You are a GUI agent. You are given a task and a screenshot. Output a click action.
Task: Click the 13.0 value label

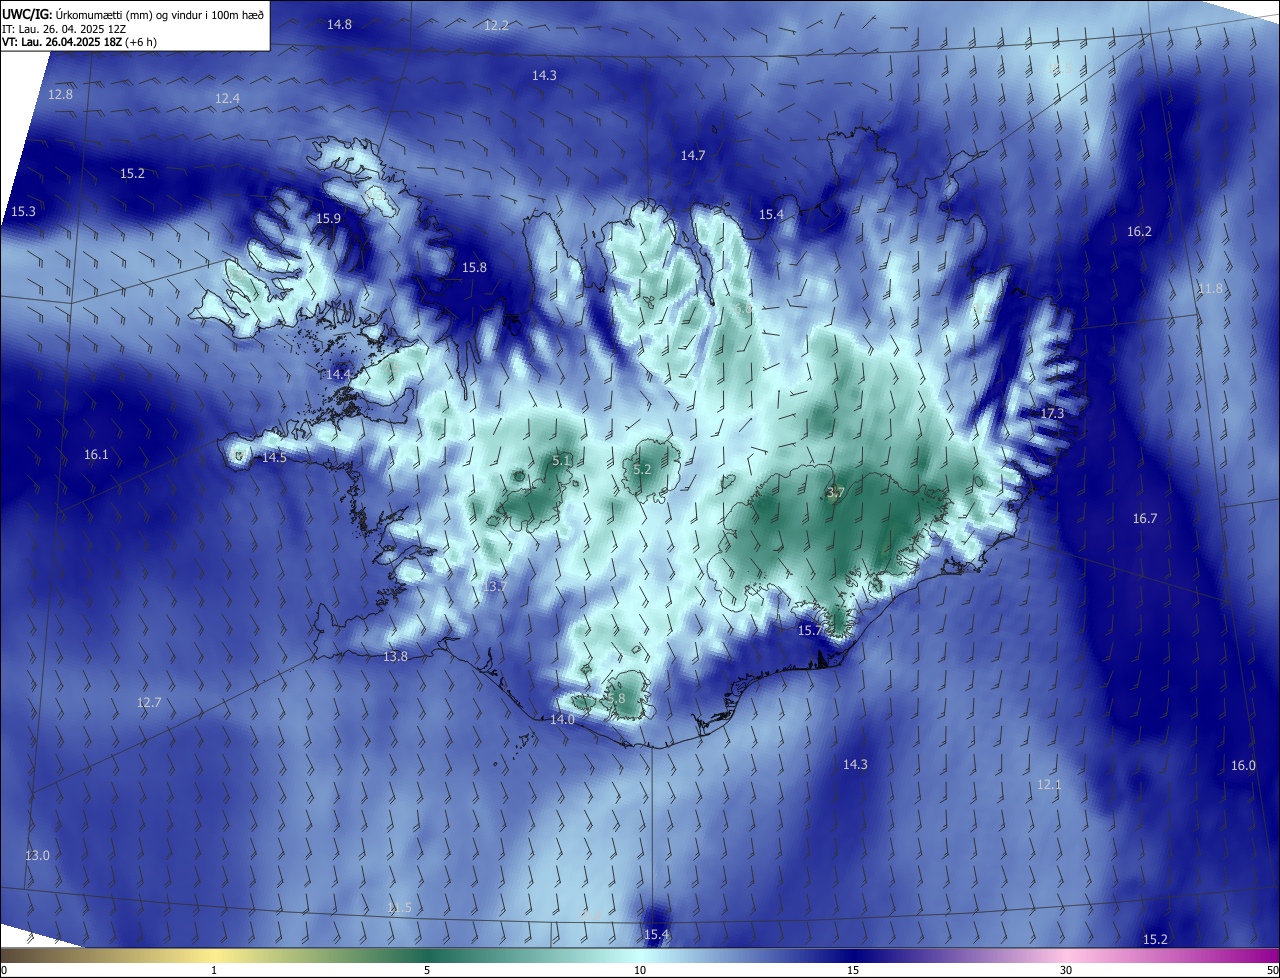37,855
